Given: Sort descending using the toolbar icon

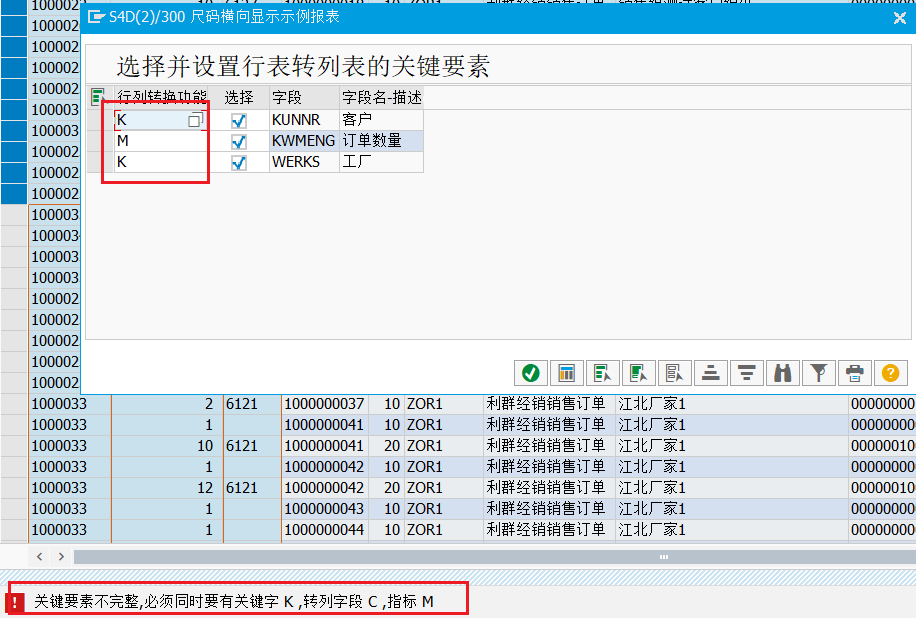Looking at the screenshot, I should pyautogui.click(x=747, y=373).
